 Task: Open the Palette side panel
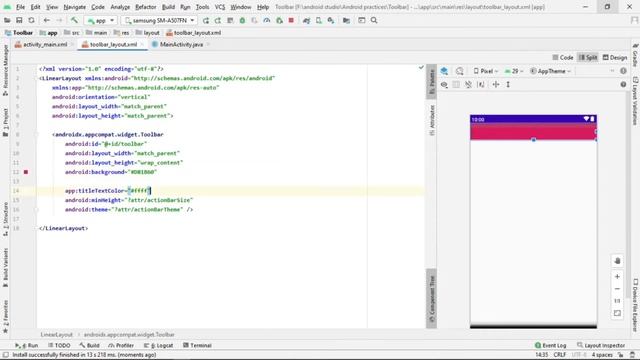point(431,82)
